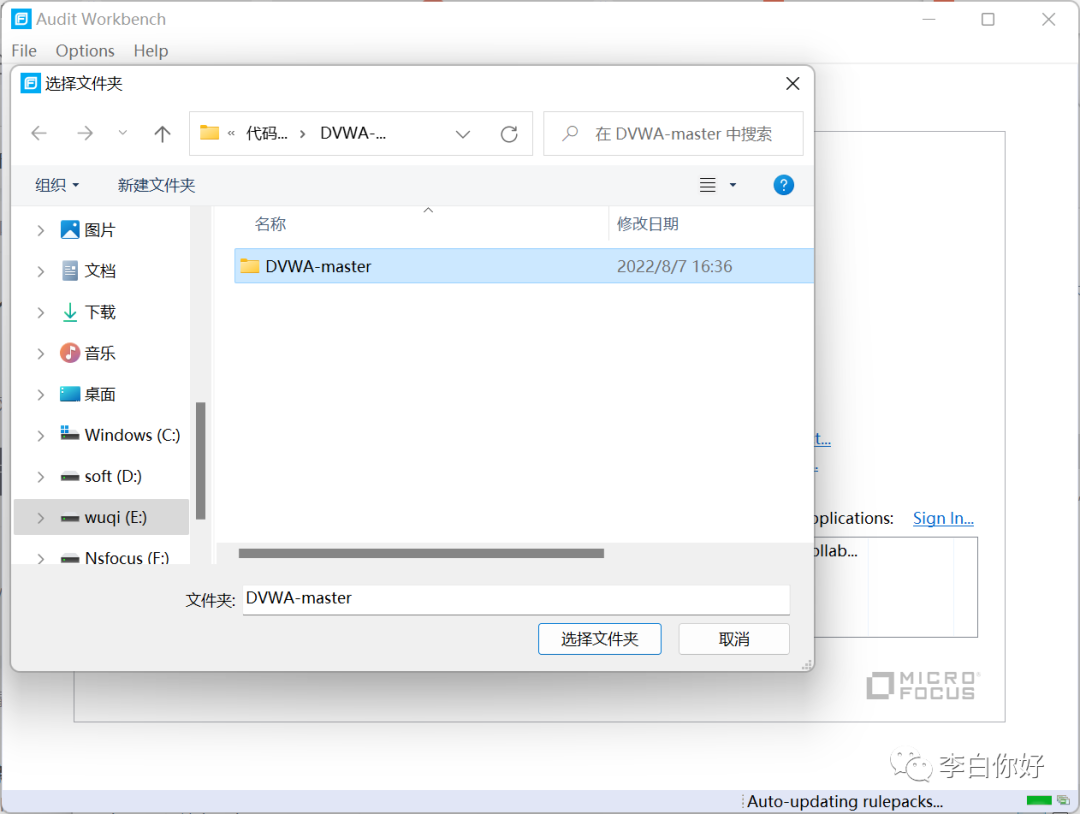Go back with the left arrow
This screenshot has height=814, width=1080.
coord(39,133)
